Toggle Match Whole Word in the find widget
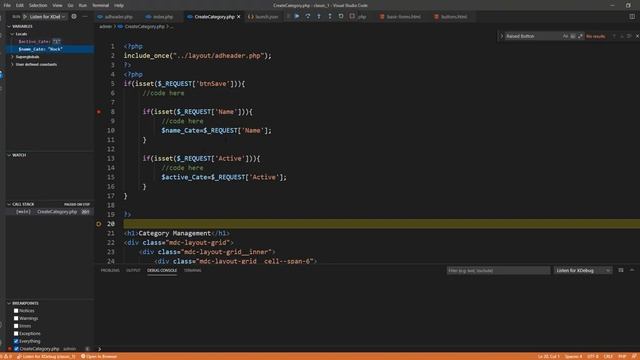This screenshot has height=360, width=640. click(x=573, y=36)
